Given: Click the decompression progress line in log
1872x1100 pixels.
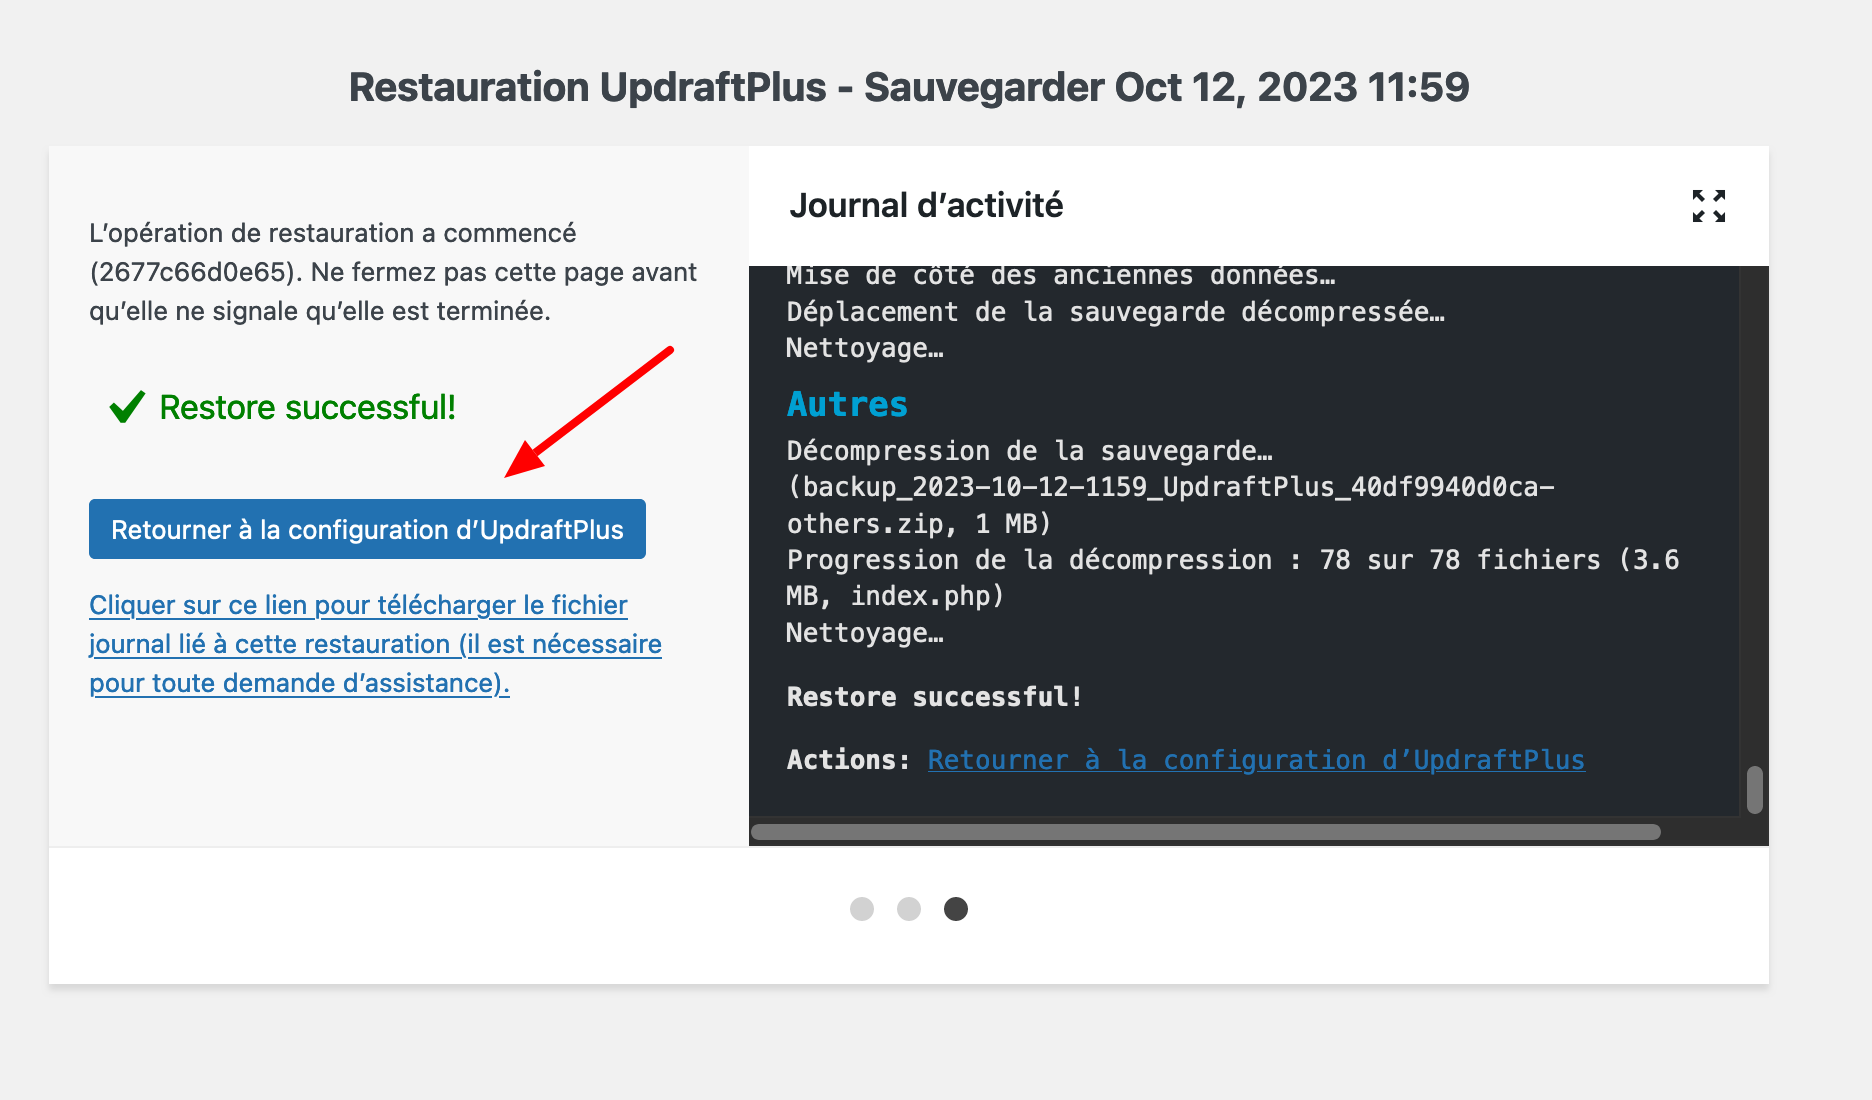Looking at the screenshot, I should 1230,560.
